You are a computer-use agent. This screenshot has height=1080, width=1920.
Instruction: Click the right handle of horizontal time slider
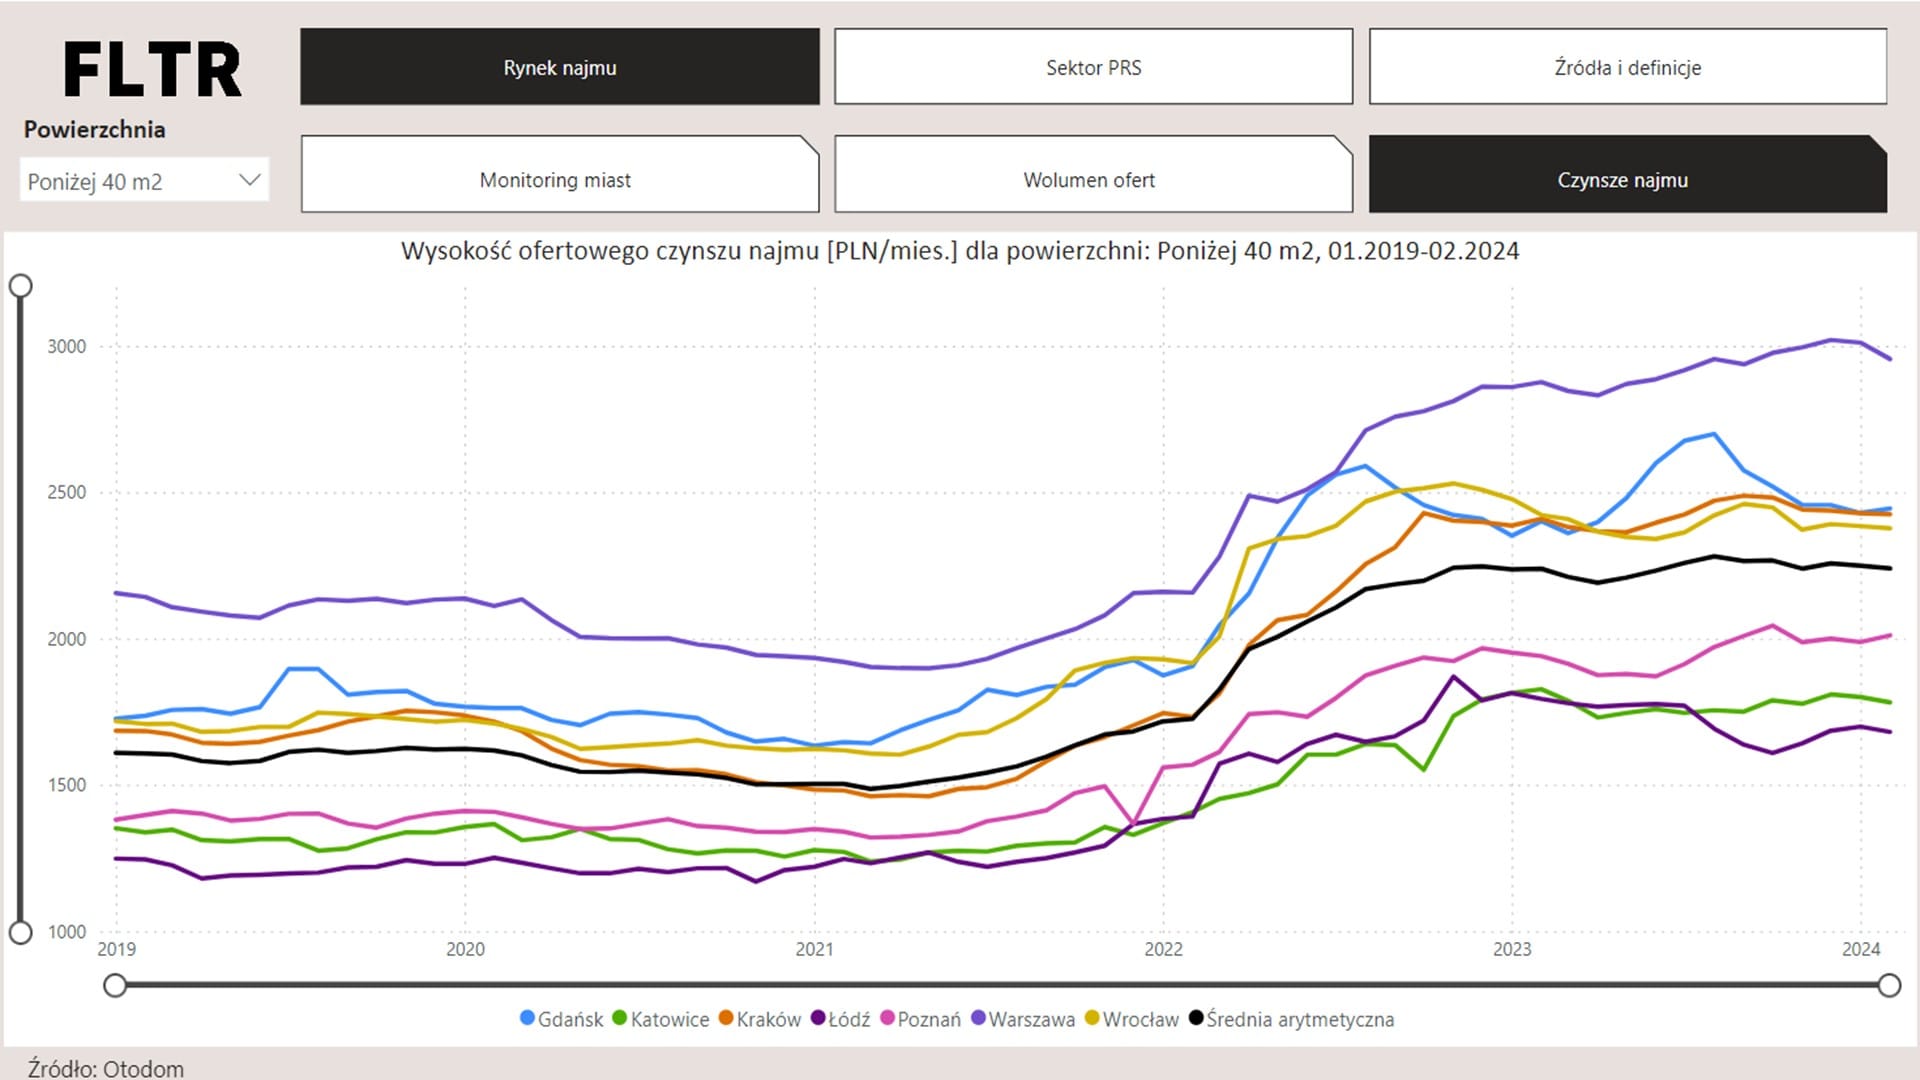coord(1889,986)
